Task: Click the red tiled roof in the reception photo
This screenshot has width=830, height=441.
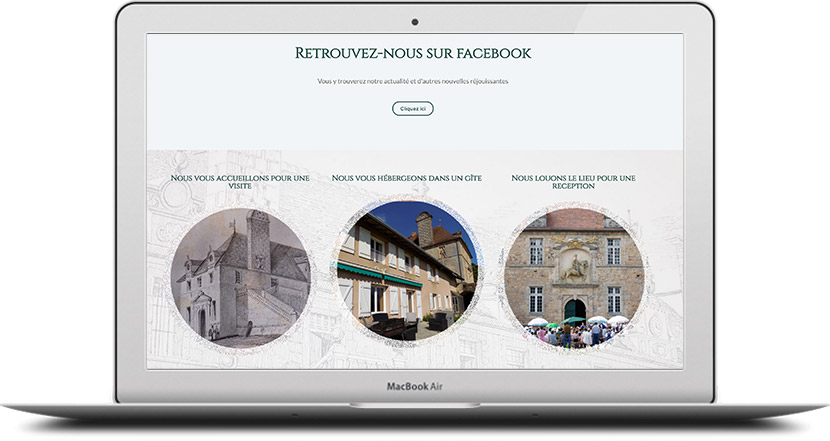Action: (575, 219)
